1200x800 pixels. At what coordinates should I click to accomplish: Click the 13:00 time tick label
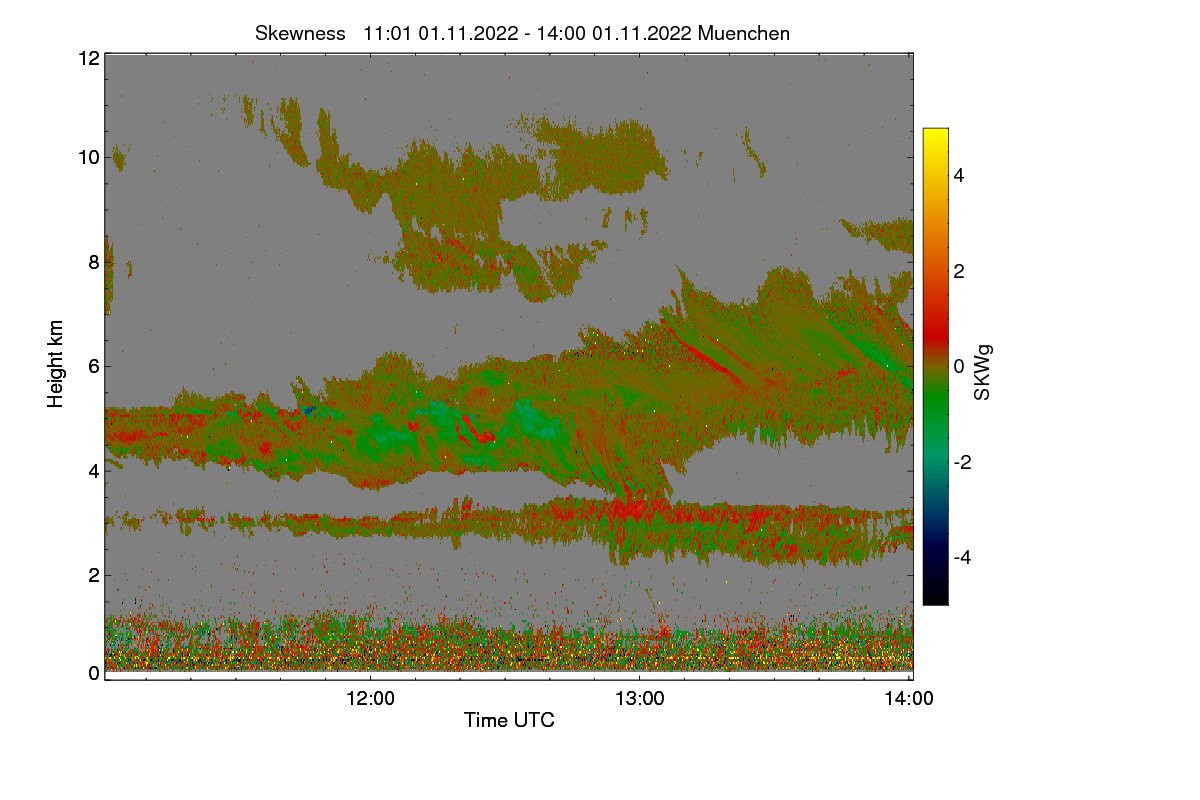[640, 699]
